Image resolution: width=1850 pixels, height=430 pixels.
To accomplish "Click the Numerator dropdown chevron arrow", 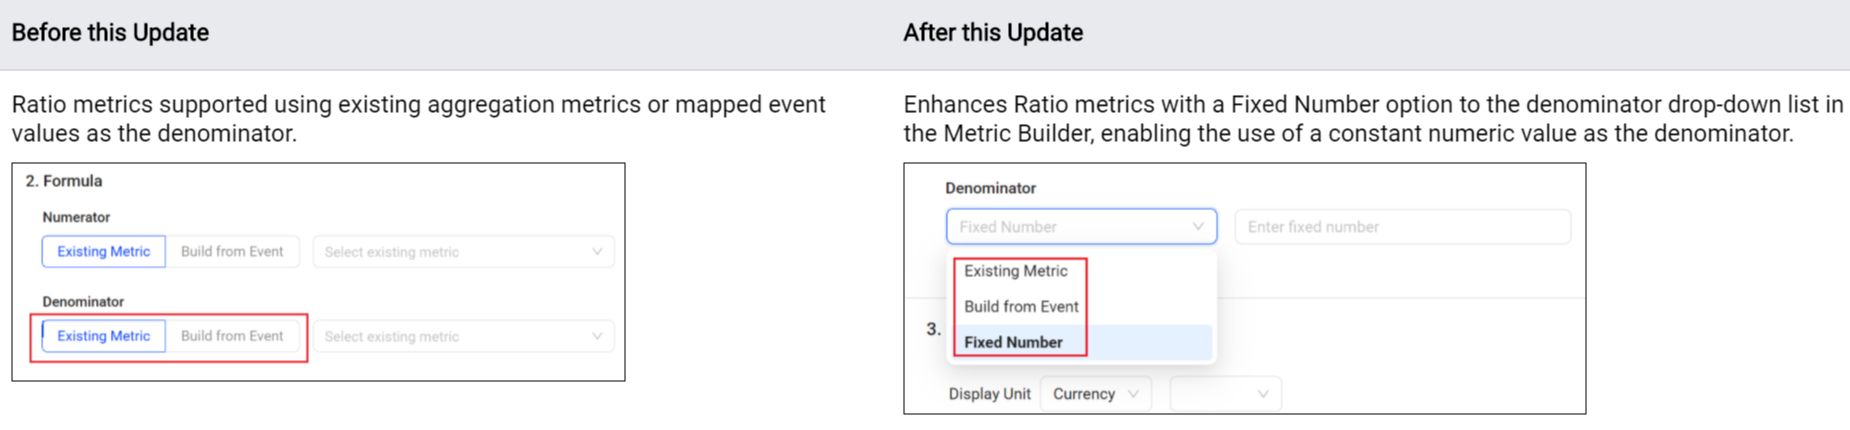I will (x=597, y=252).
